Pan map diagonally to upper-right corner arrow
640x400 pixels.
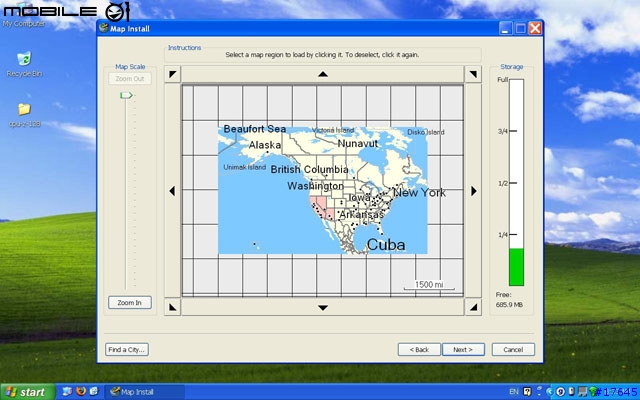coord(473,74)
